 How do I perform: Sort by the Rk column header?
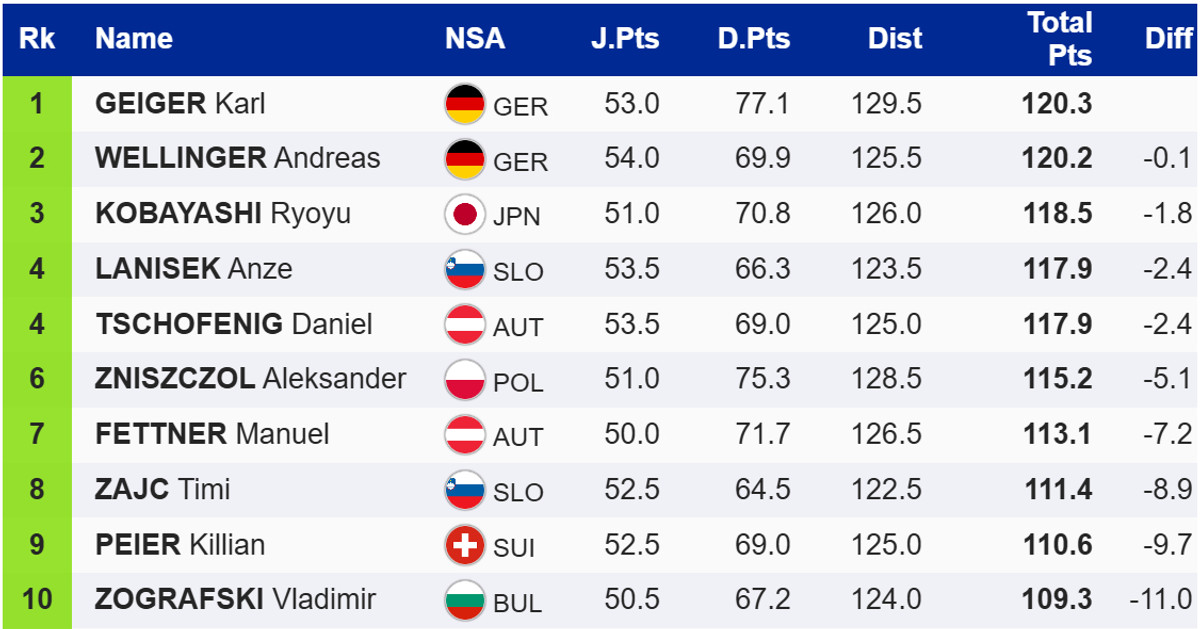(37, 39)
